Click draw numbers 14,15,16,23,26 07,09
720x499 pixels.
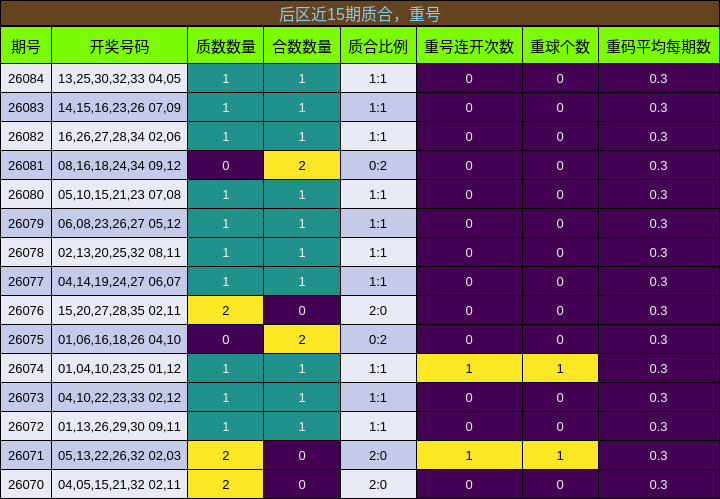[x=119, y=107]
